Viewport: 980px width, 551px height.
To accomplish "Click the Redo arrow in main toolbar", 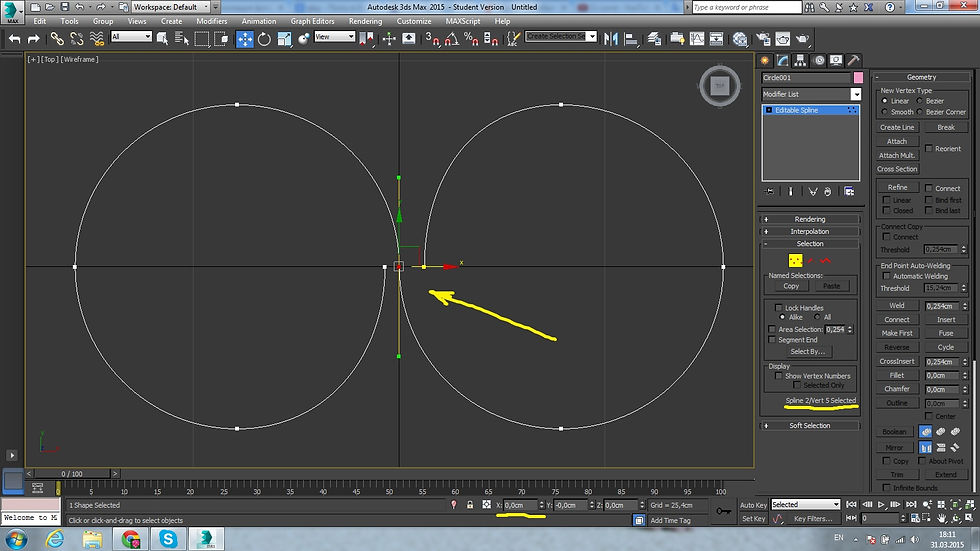I will pyautogui.click(x=34, y=39).
